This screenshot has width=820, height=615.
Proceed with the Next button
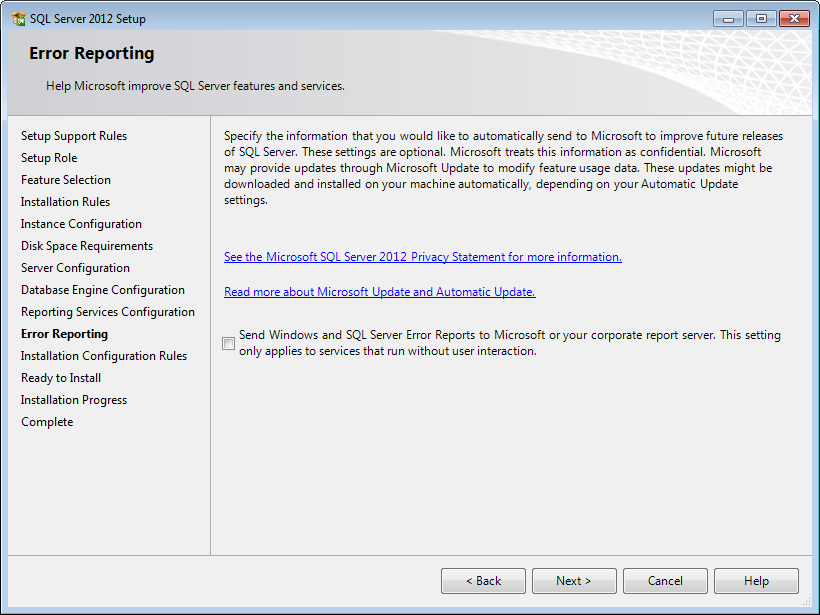pos(574,581)
